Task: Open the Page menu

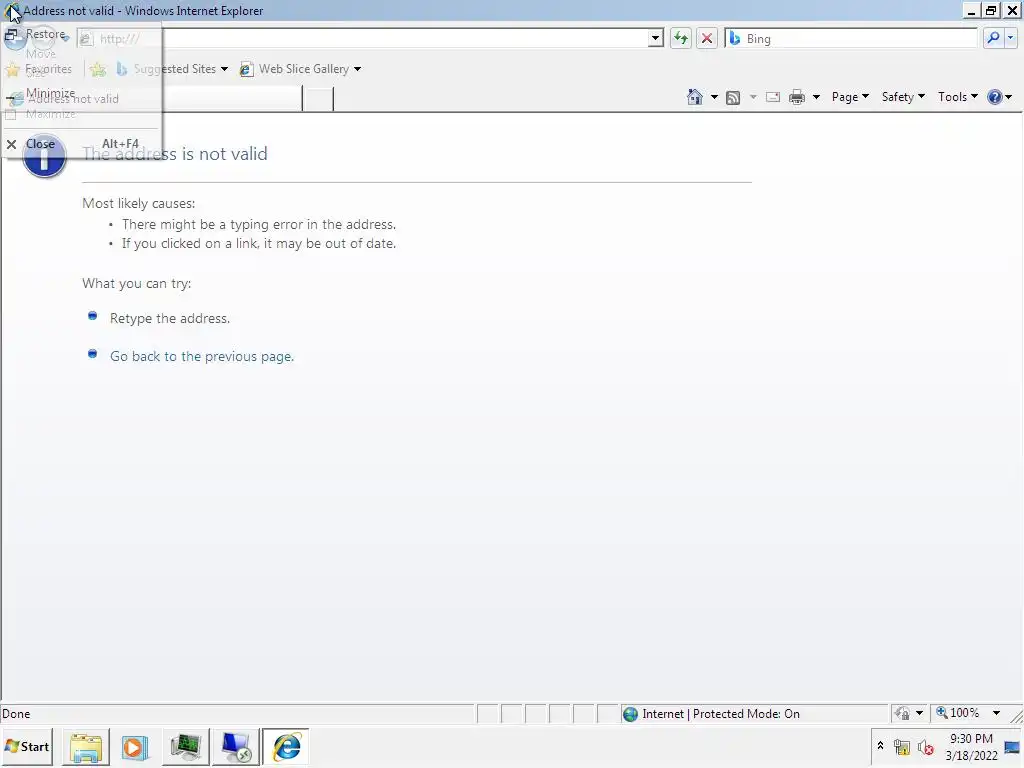Action: tap(850, 97)
